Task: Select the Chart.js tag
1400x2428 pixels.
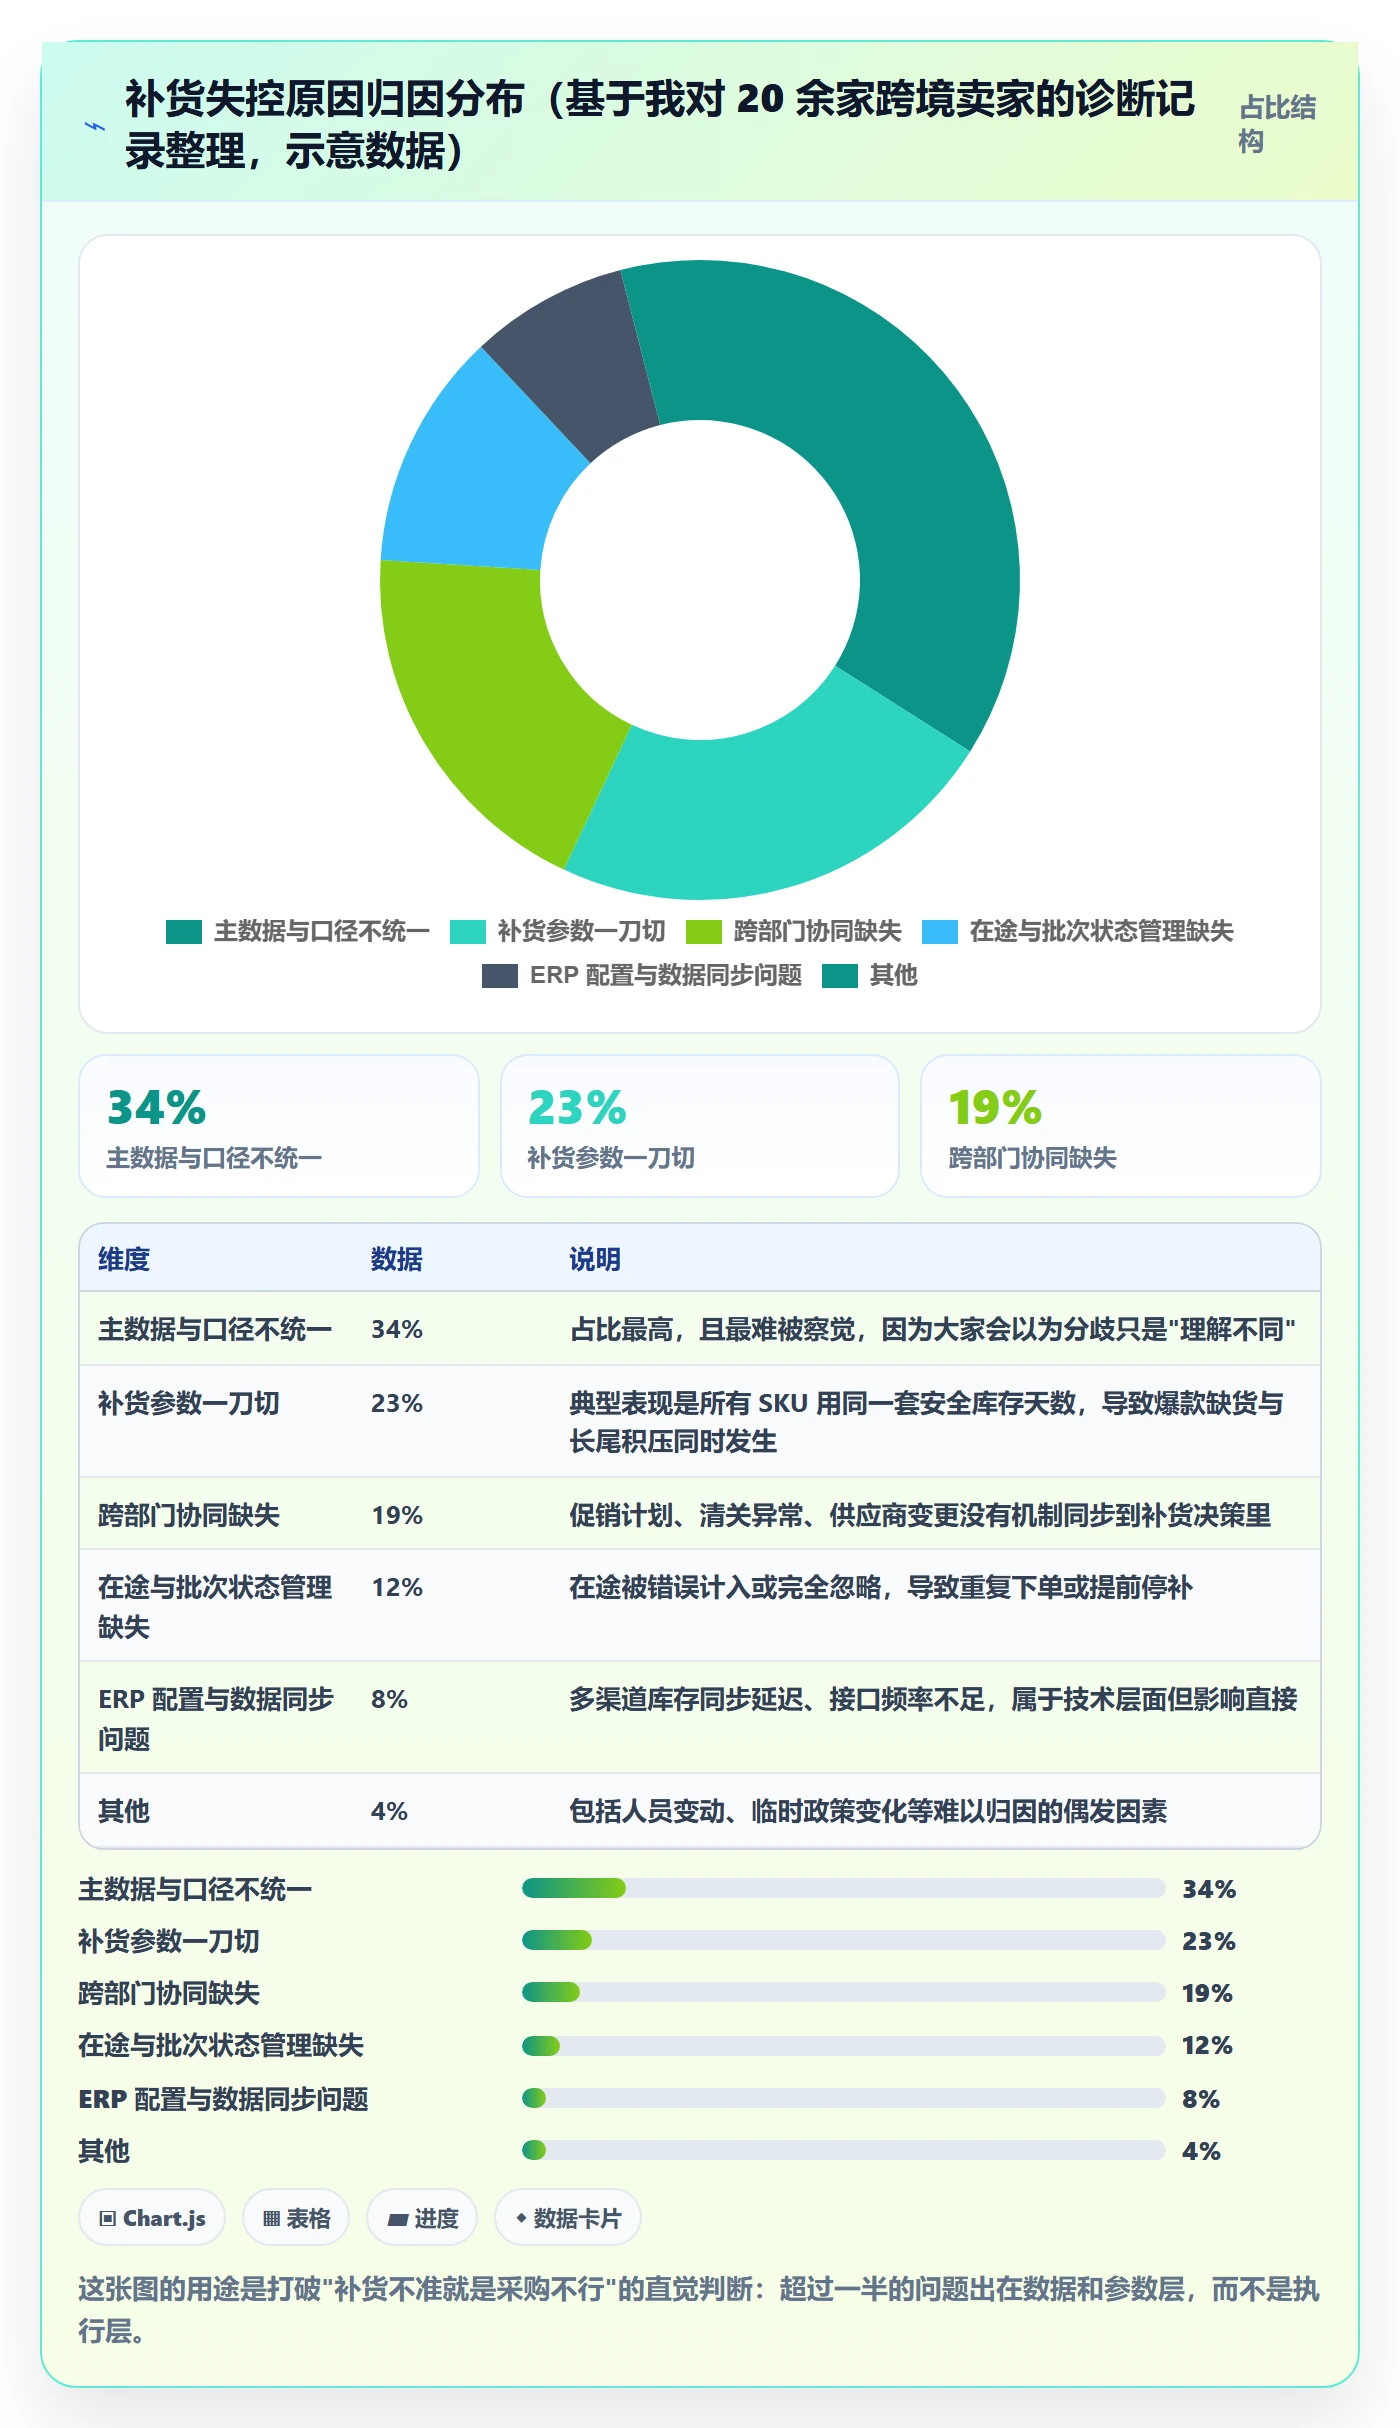Action: pyautogui.click(x=152, y=2217)
